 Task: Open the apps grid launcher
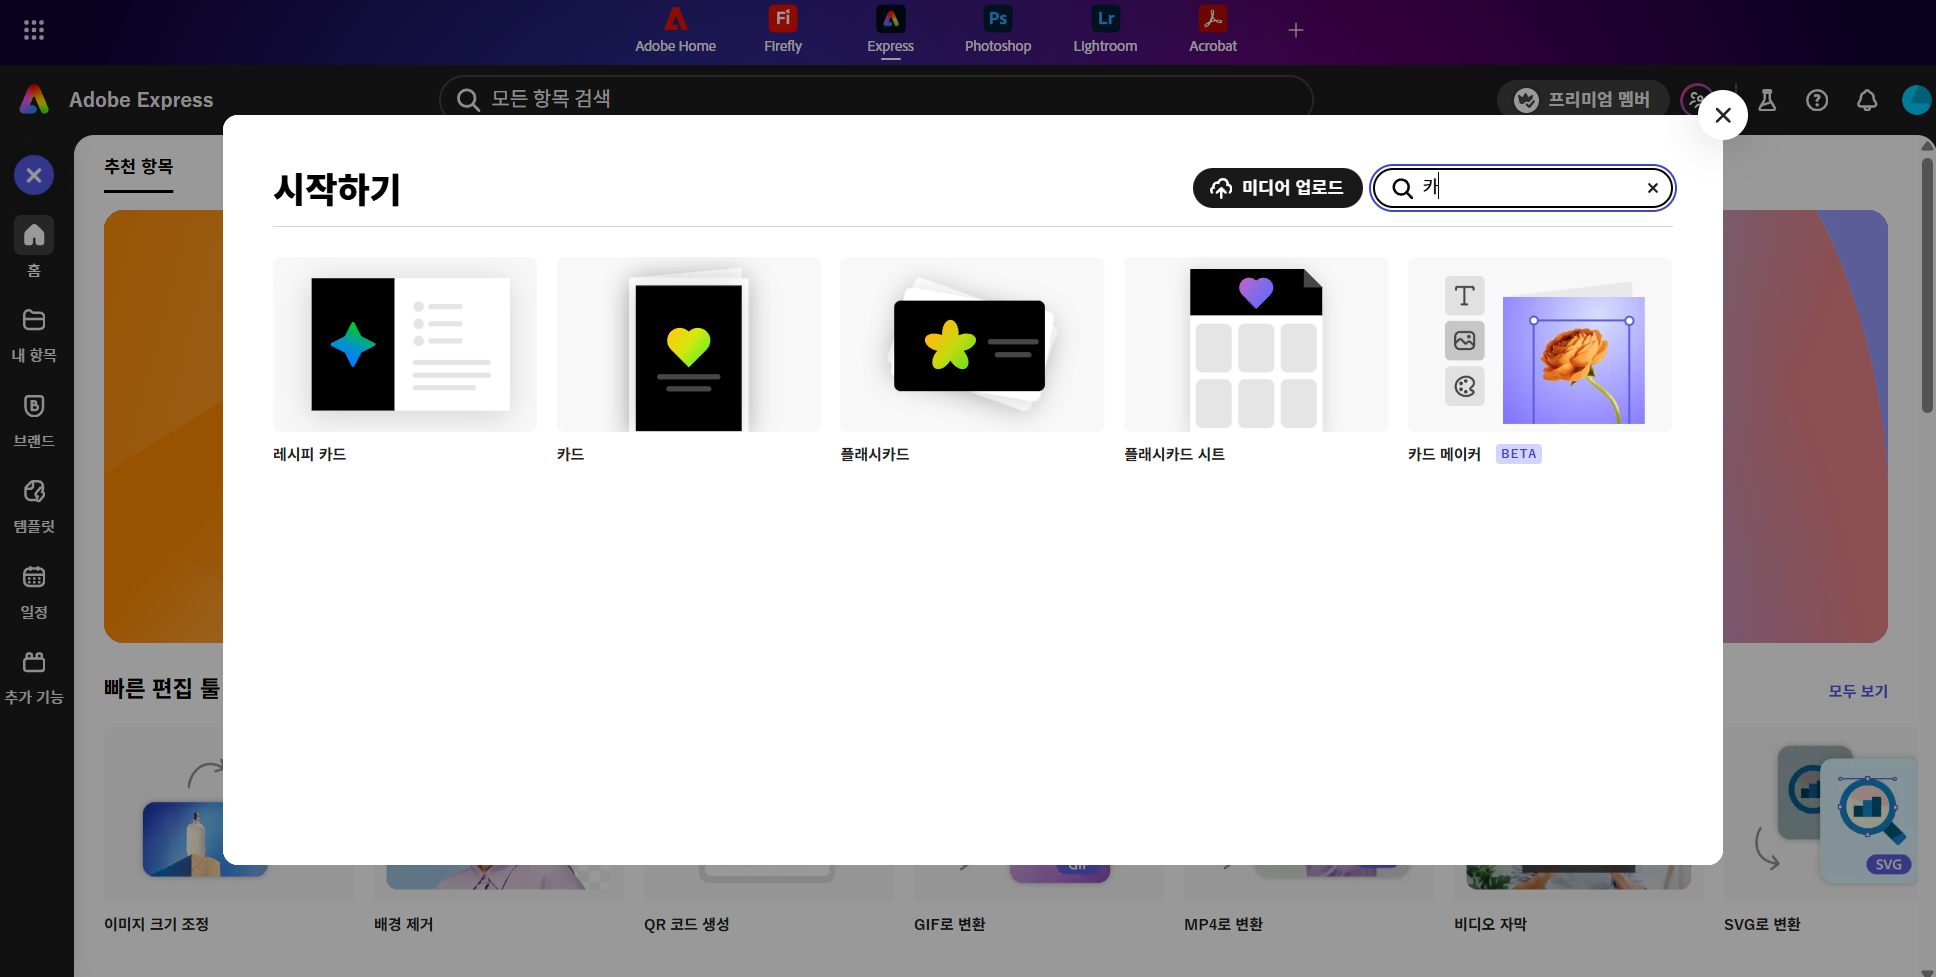34,30
